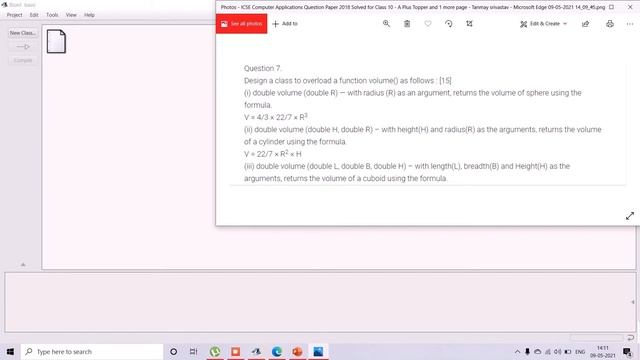Screen dimensions: 640x360
Task: Open the clock showing 14:11
Action: [602, 351]
